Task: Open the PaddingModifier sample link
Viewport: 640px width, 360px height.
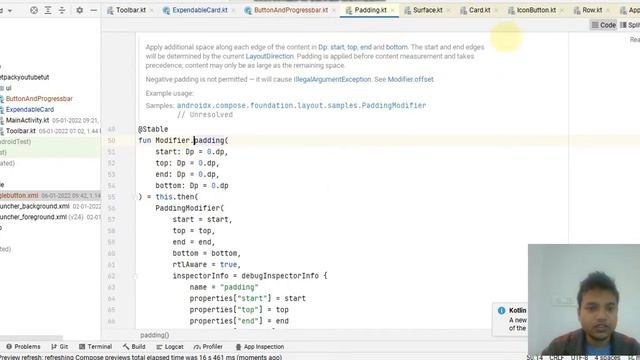Action: 301,105
